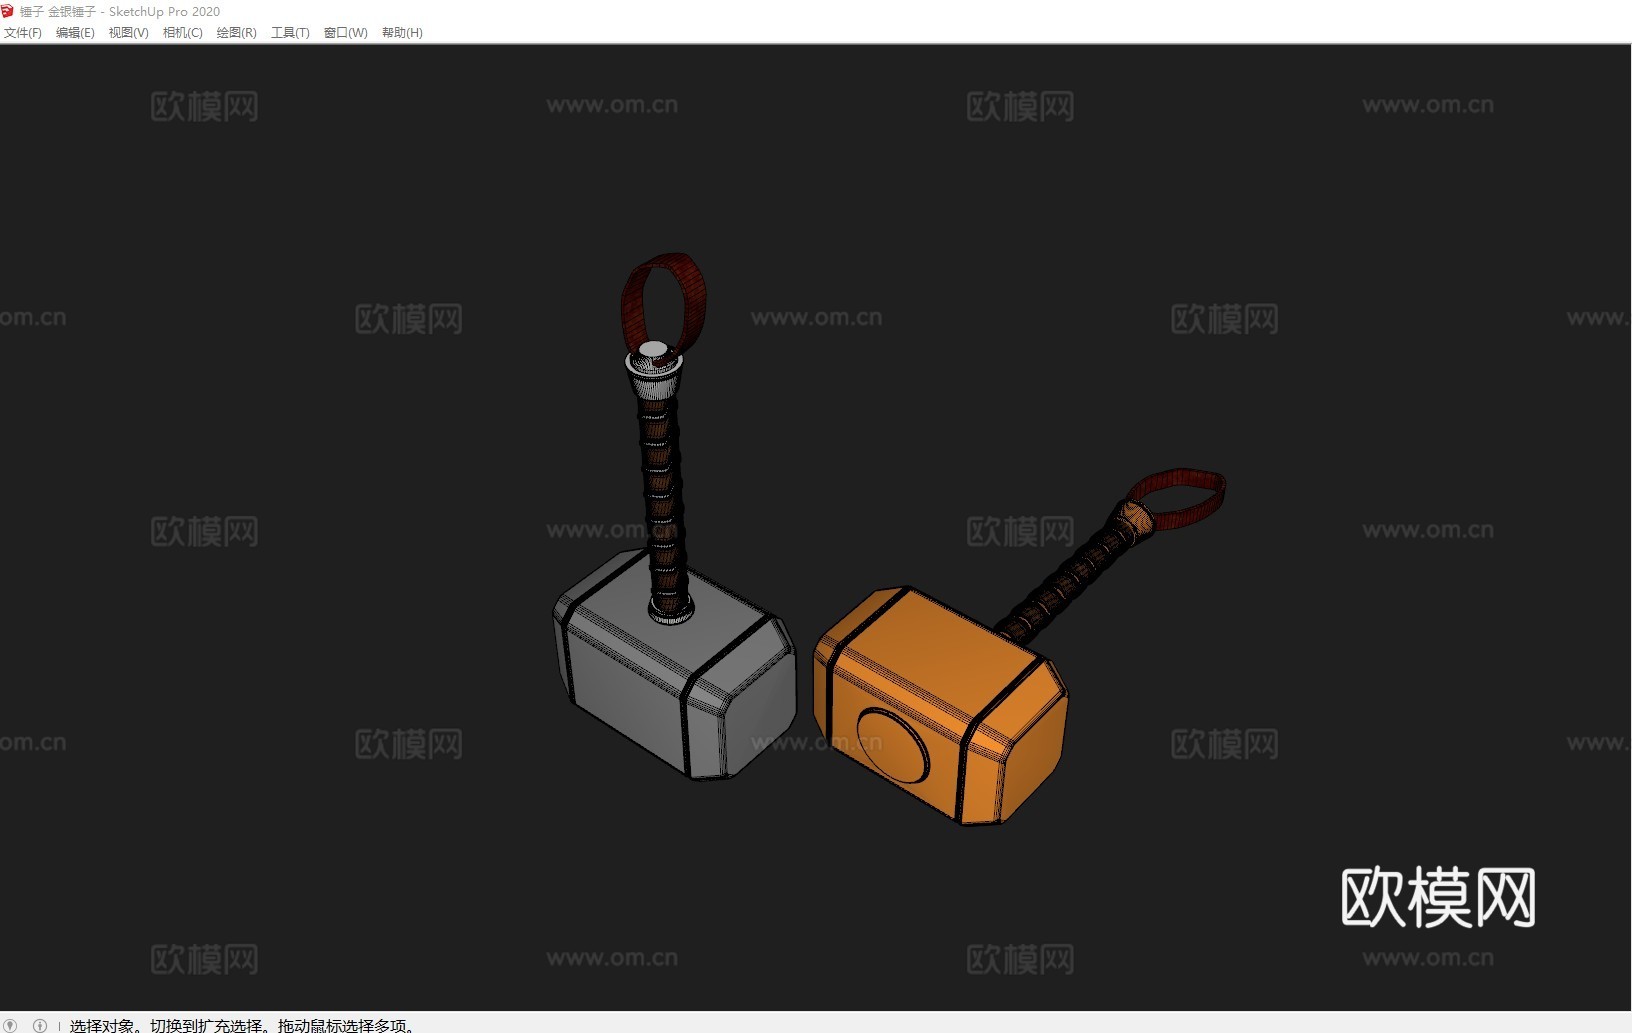Click the SketchUp logo in the title bar
This screenshot has height=1033, width=1632.
pos(8,11)
